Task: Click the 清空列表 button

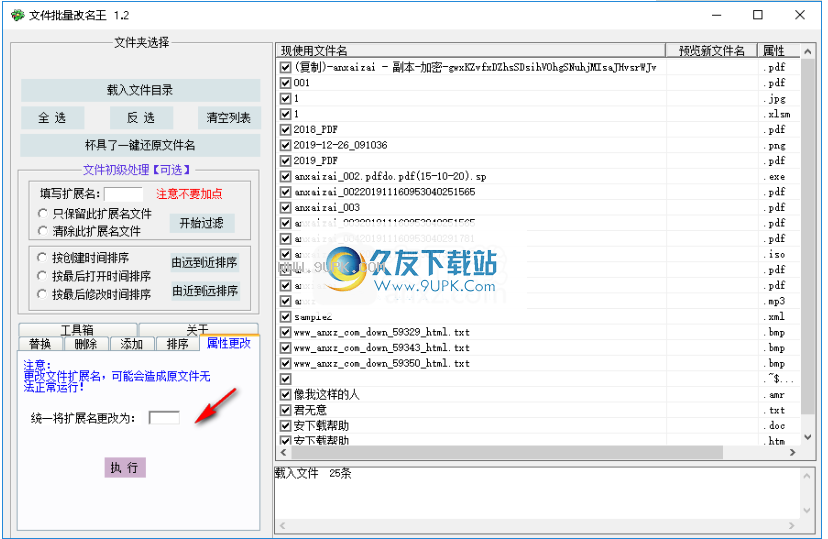Action: [x=229, y=118]
